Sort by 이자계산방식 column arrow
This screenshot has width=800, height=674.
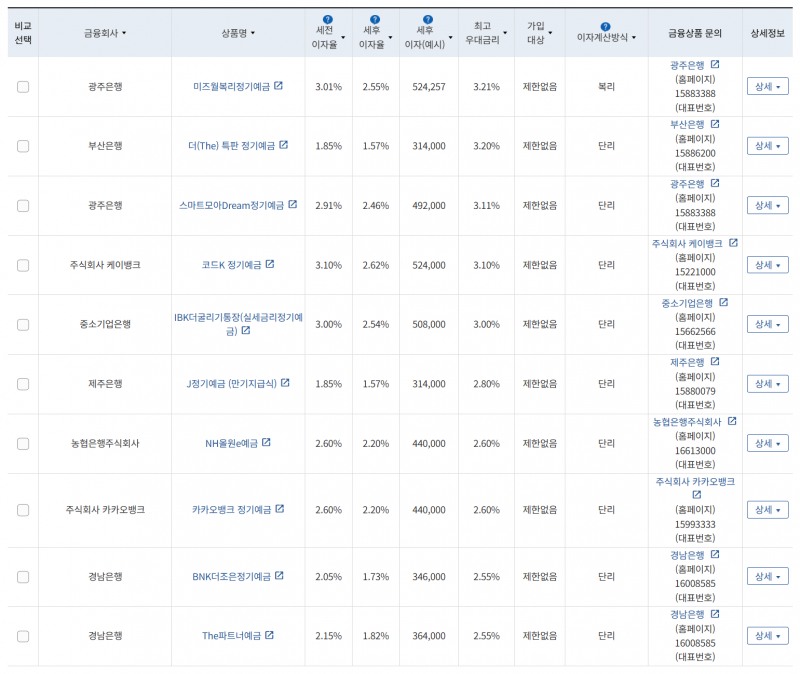click(634, 38)
